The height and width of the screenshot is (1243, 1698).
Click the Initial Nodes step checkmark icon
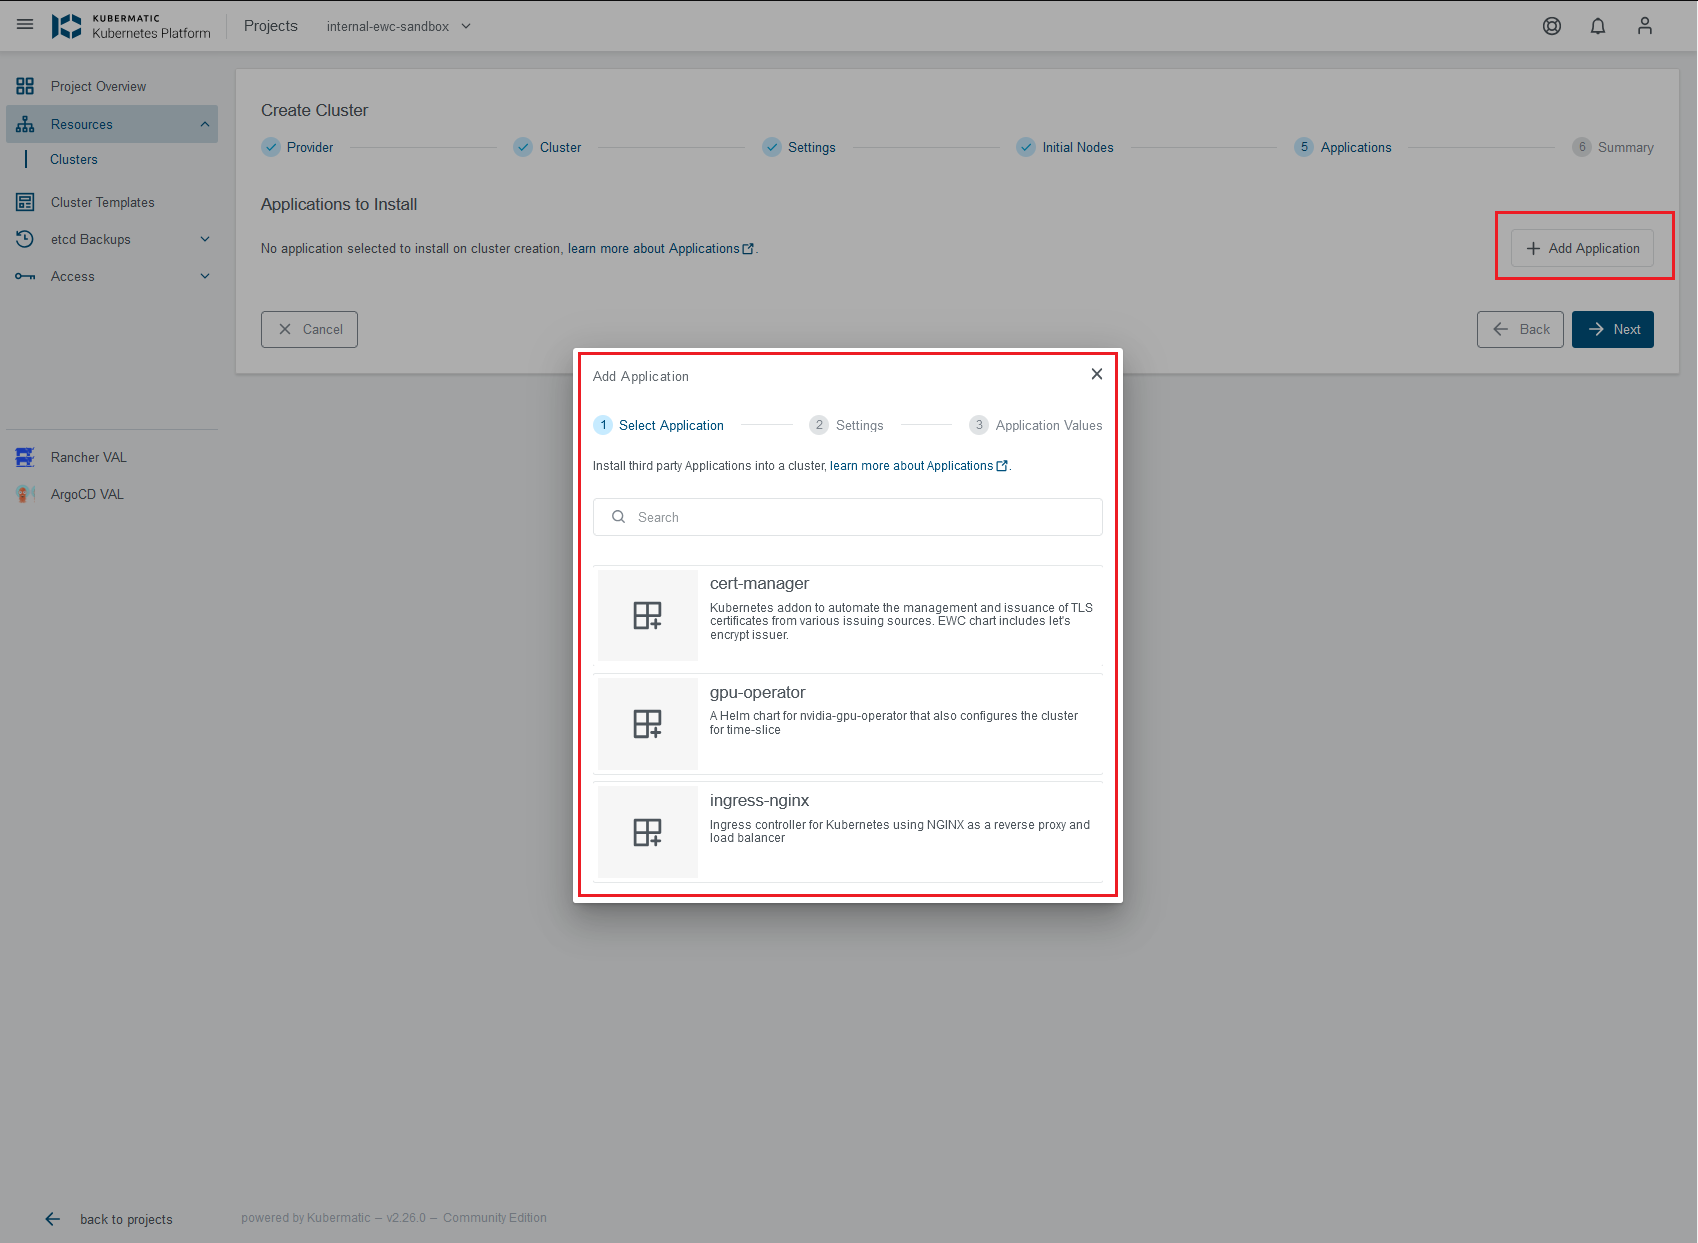pyautogui.click(x=1026, y=147)
